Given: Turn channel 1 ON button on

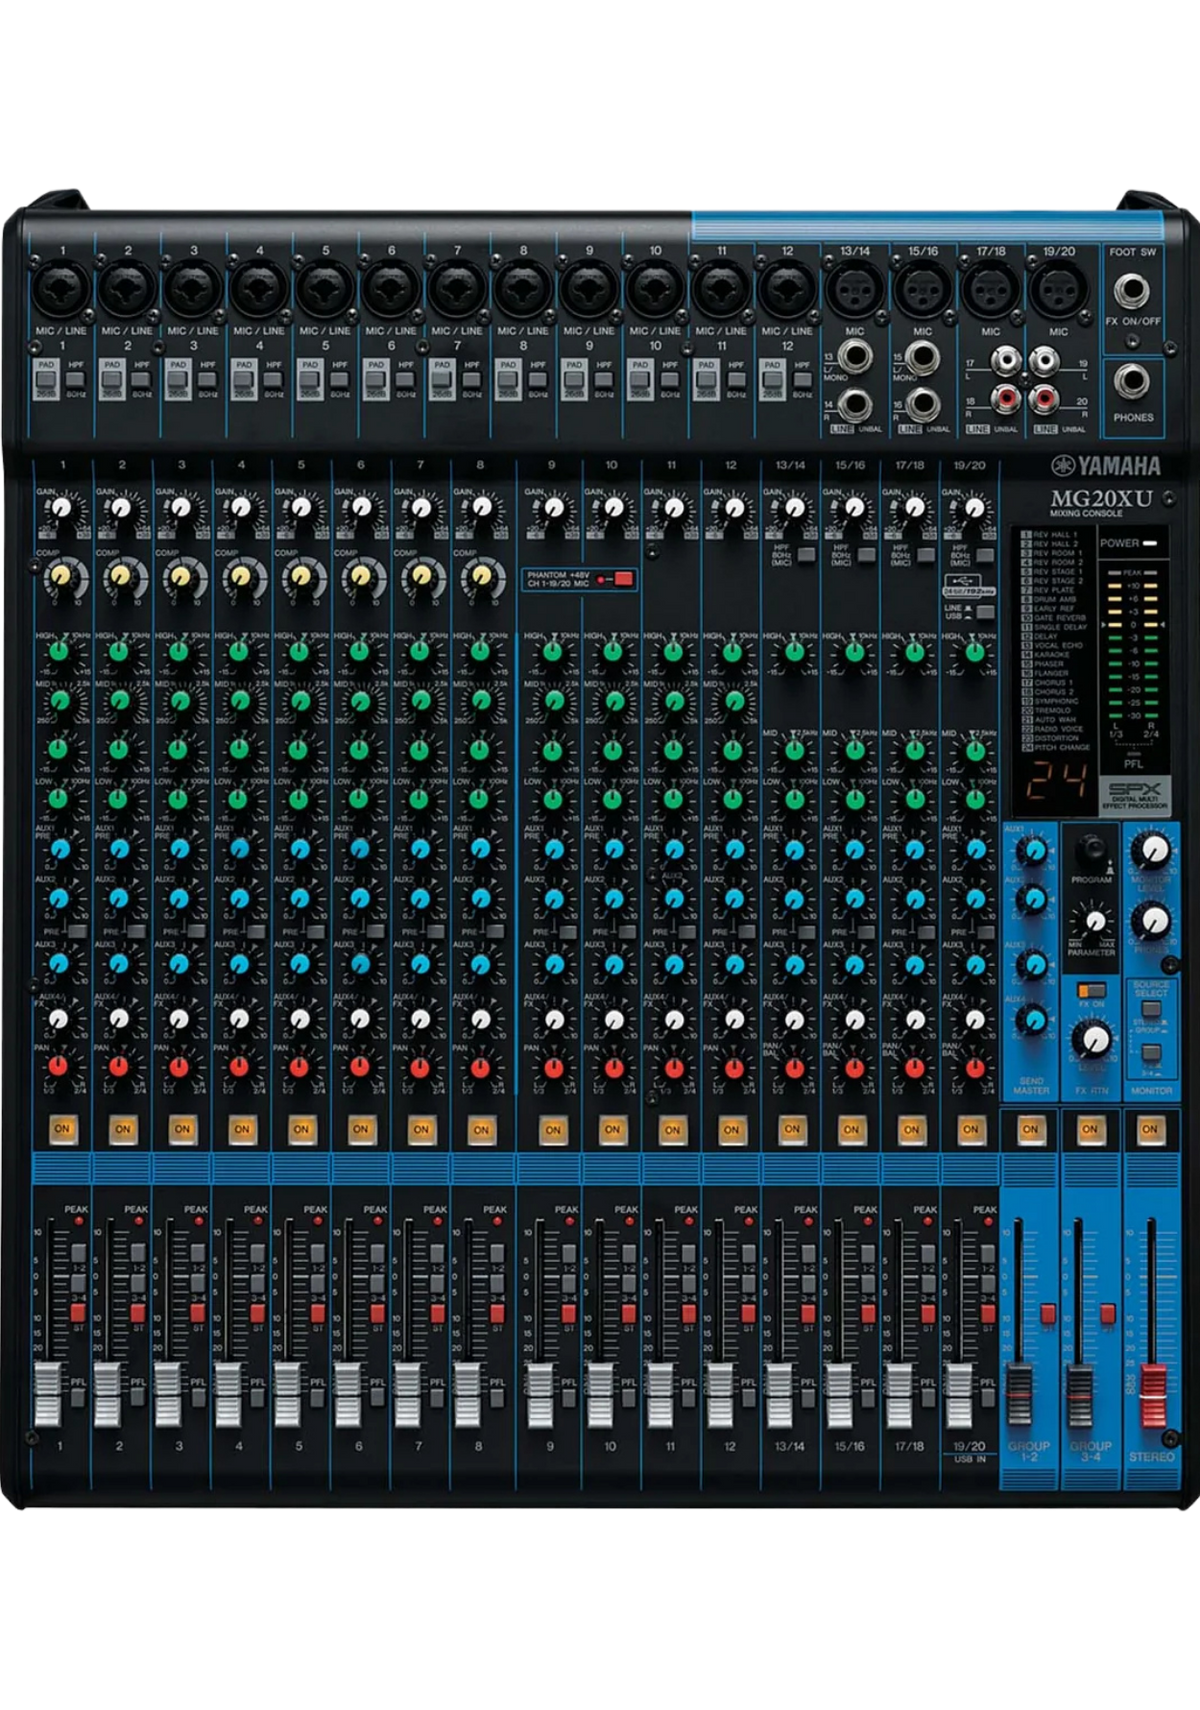Looking at the screenshot, I should [62, 1129].
